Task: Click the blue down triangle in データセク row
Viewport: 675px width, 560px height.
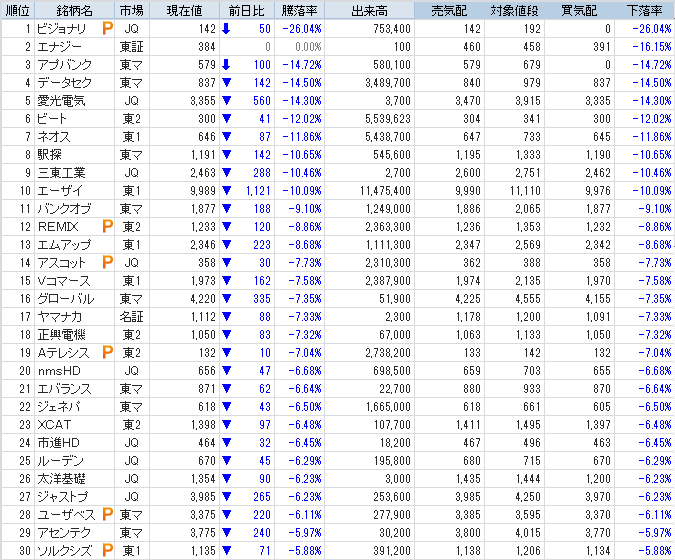Action: 226,82
